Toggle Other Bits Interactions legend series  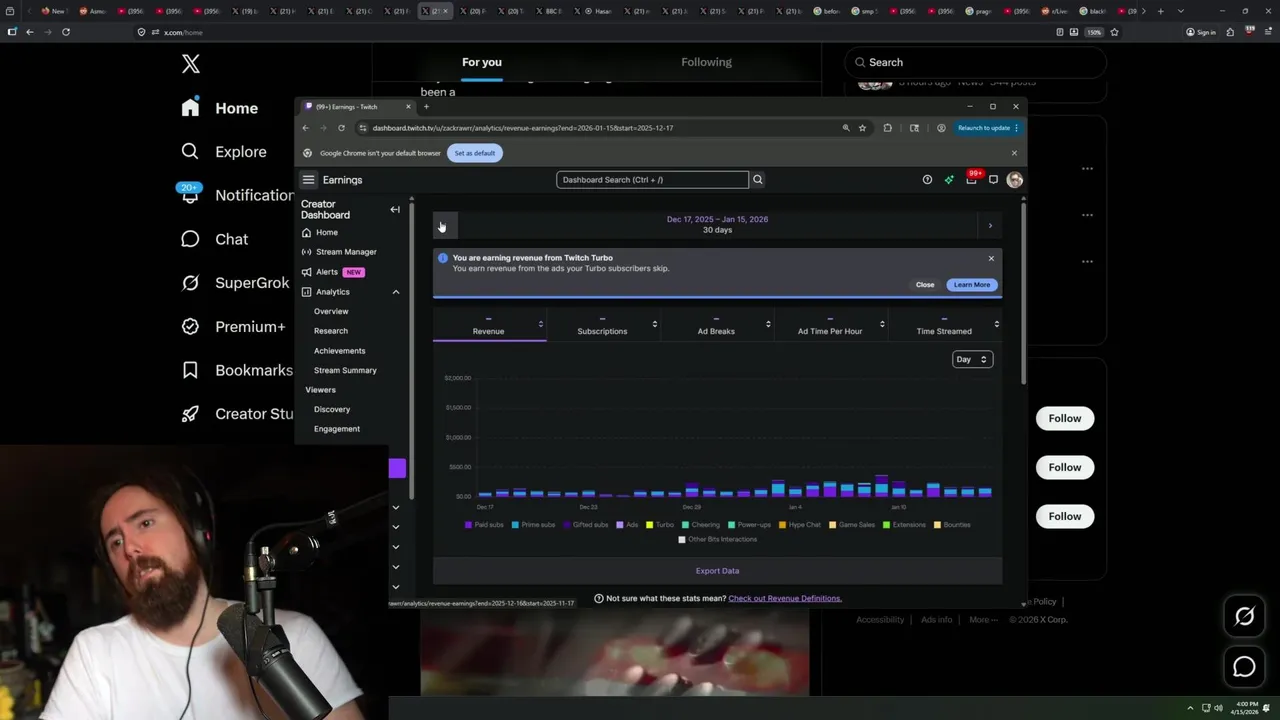pos(718,539)
